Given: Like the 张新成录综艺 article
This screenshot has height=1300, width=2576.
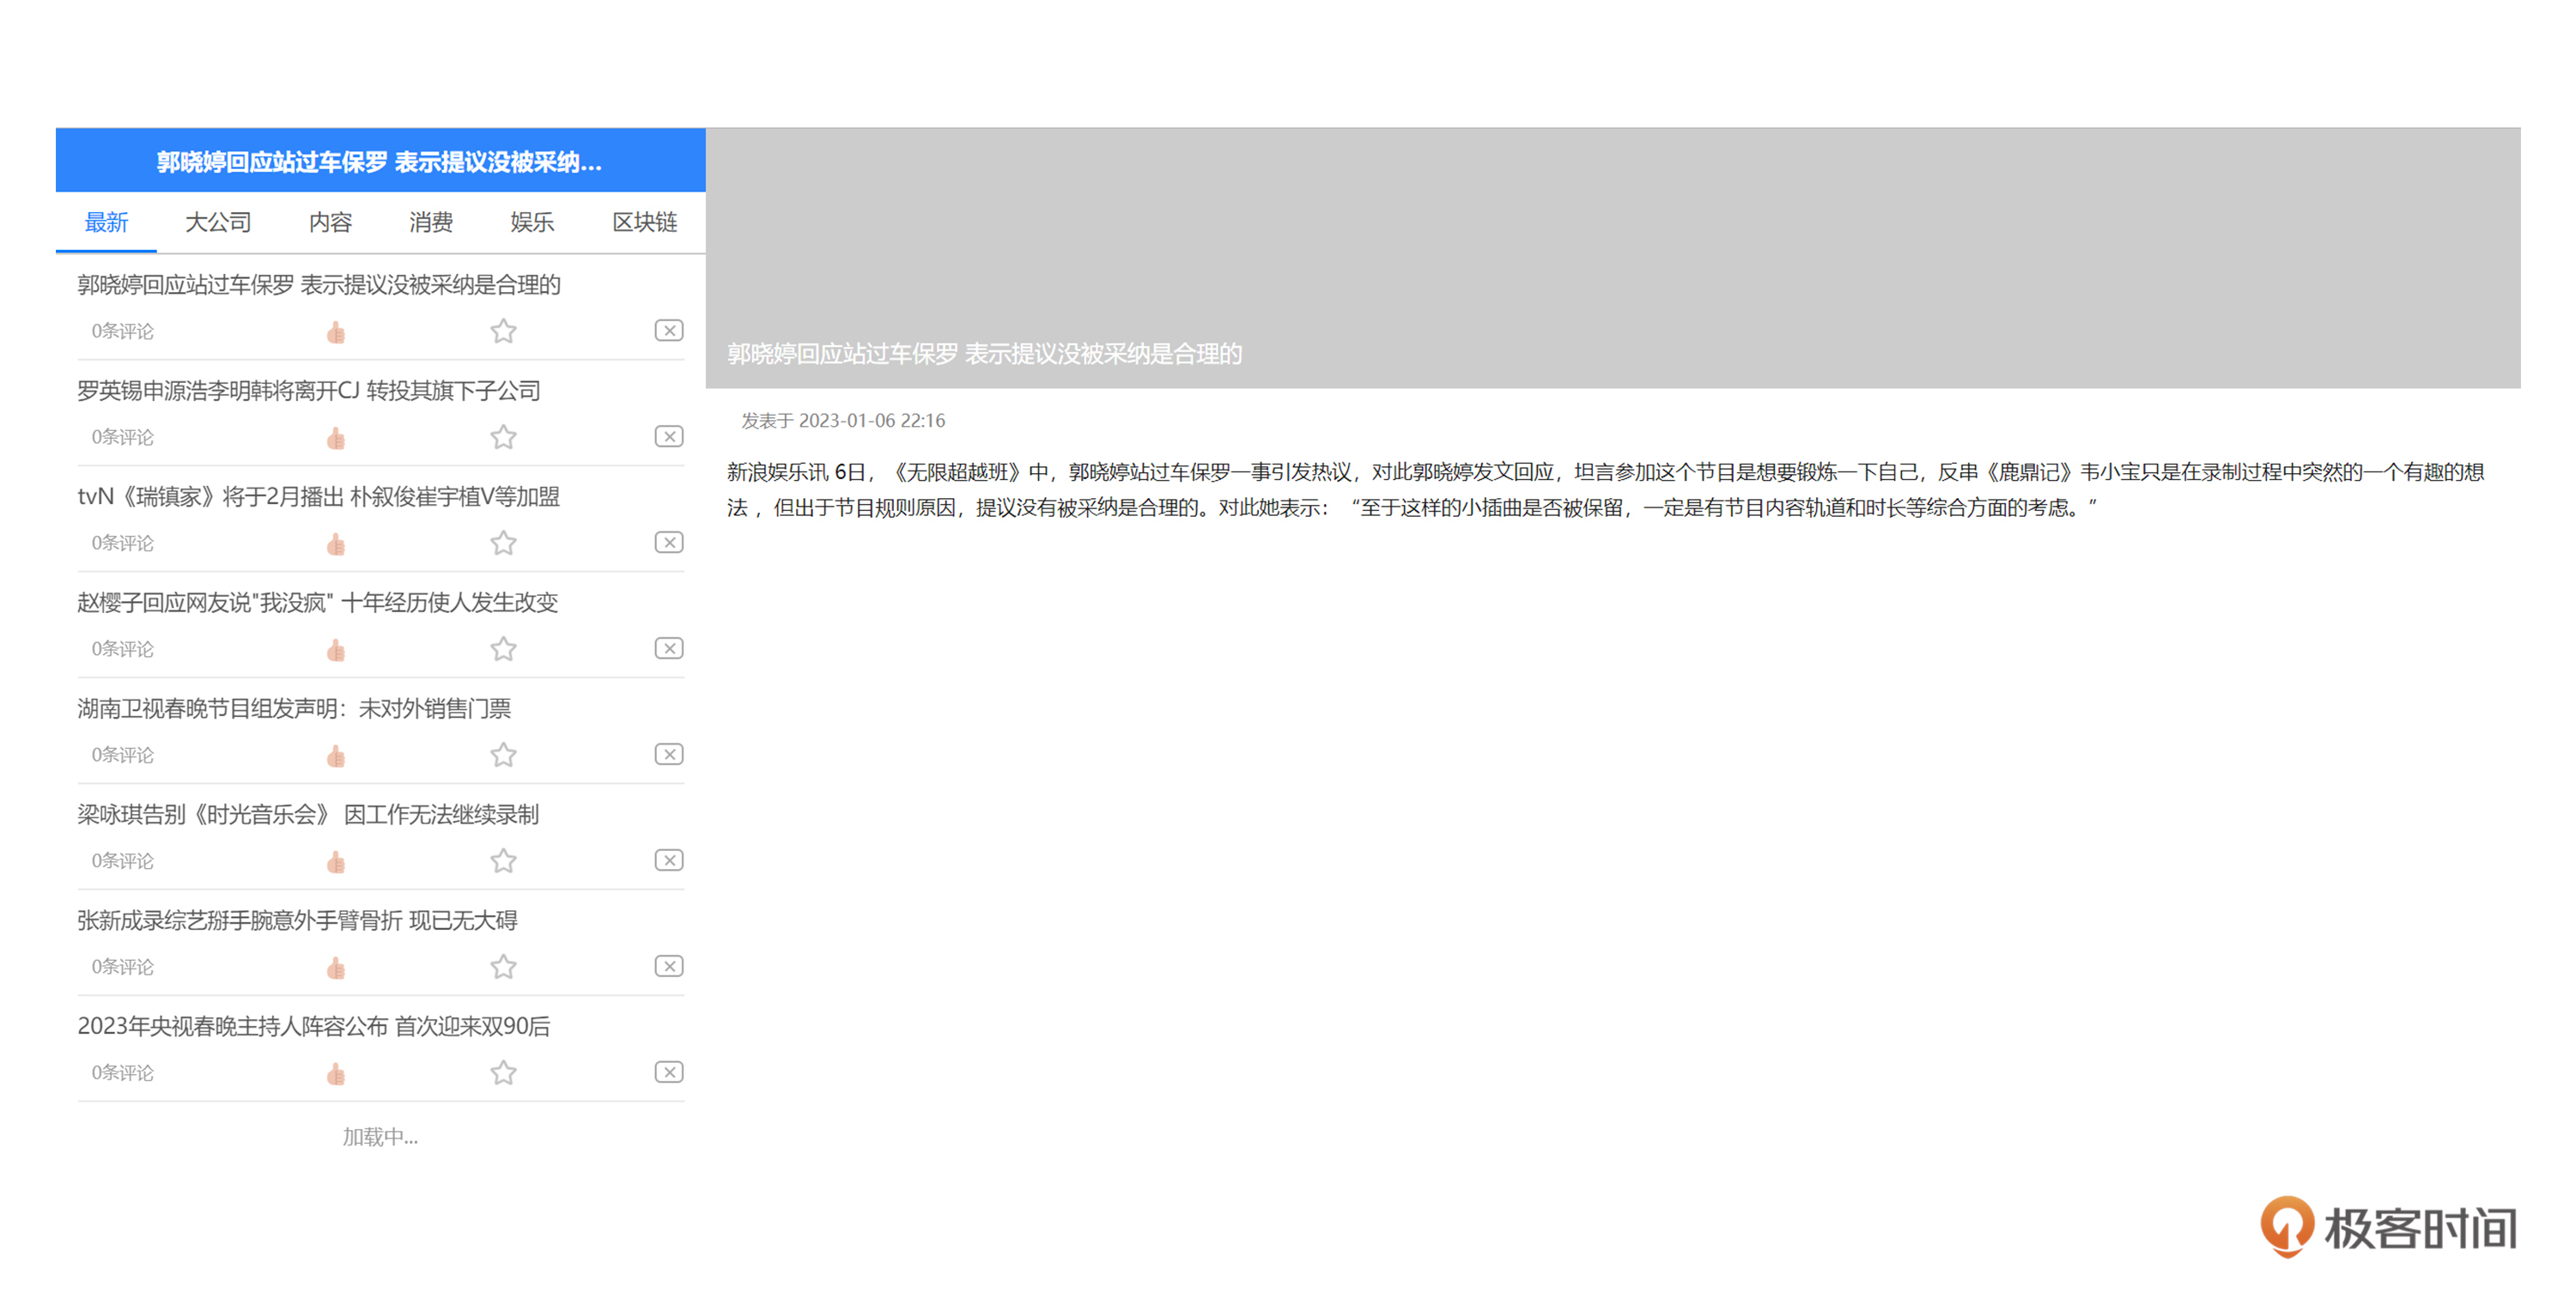Looking at the screenshot, I should tap(336, 968).
